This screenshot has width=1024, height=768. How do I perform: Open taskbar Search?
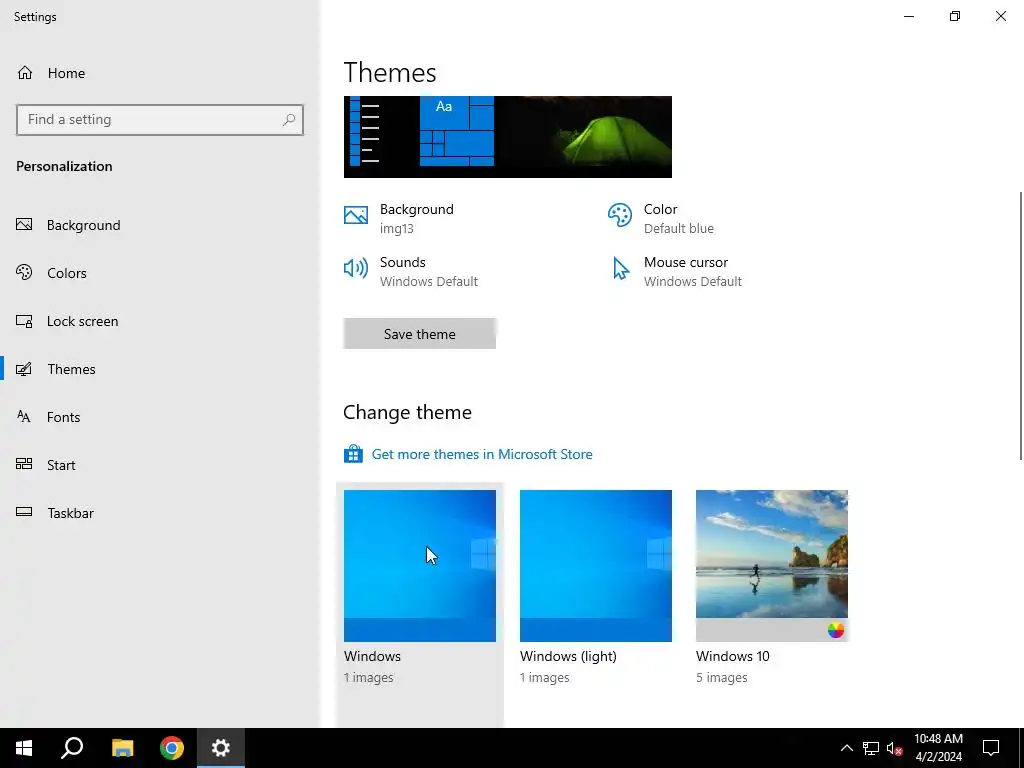[72, 748]
